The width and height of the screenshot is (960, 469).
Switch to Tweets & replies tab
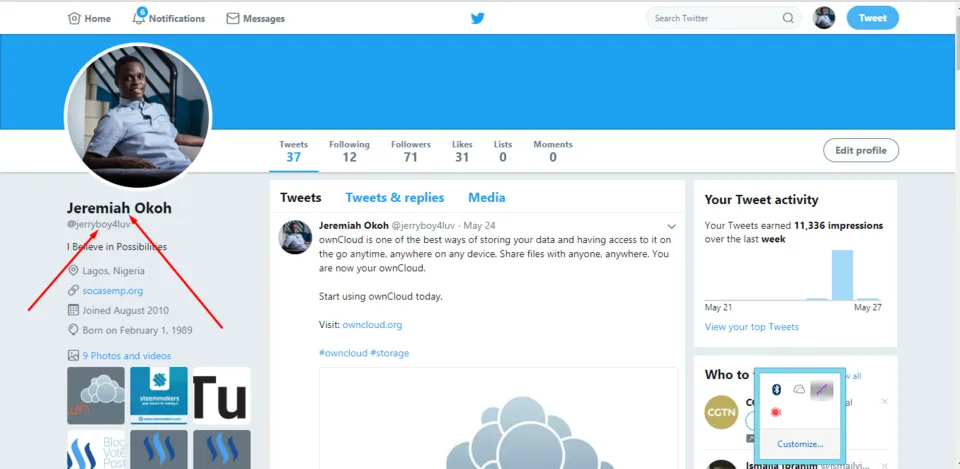[395, 198]
